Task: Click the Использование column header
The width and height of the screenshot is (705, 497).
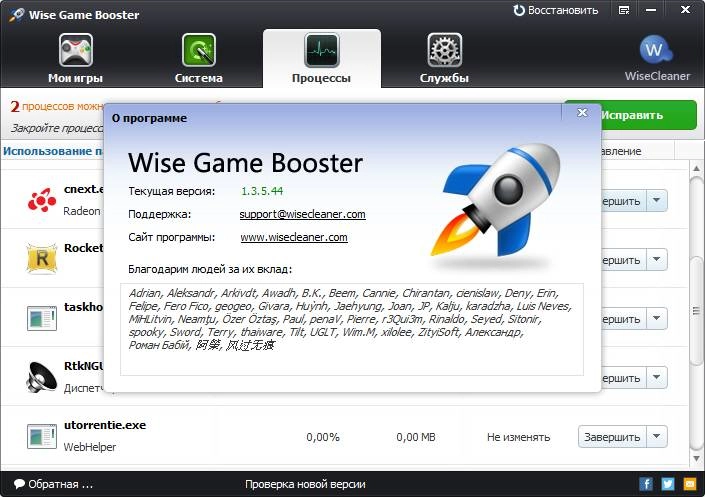Action: [53, 151]
